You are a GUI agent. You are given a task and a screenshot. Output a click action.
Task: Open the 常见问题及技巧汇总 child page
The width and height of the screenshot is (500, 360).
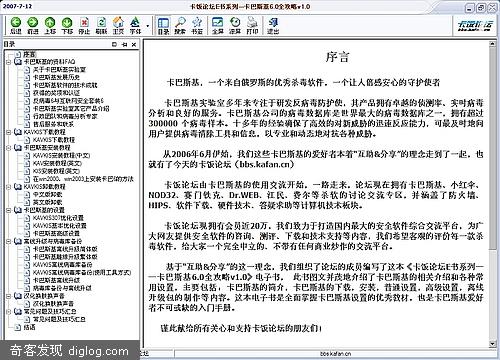[x=59, y=319]
